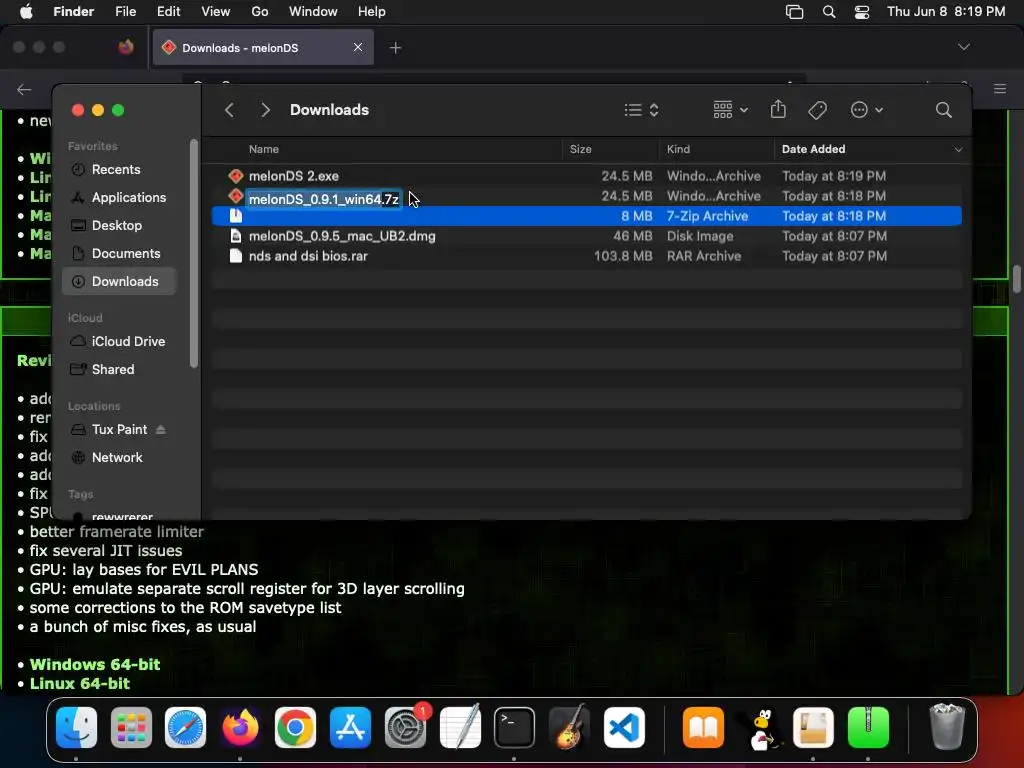
Task: Open Terminal from the Dock
Action: pyautogui.click(x=515, y=727)
